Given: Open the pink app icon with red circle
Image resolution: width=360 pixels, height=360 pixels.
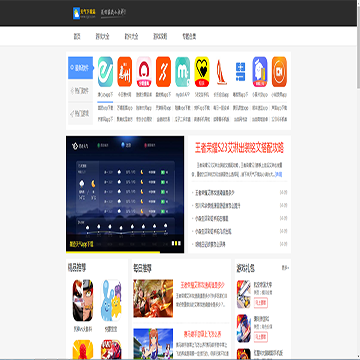Looking at the screenshot, I should [x=144, y=72].
